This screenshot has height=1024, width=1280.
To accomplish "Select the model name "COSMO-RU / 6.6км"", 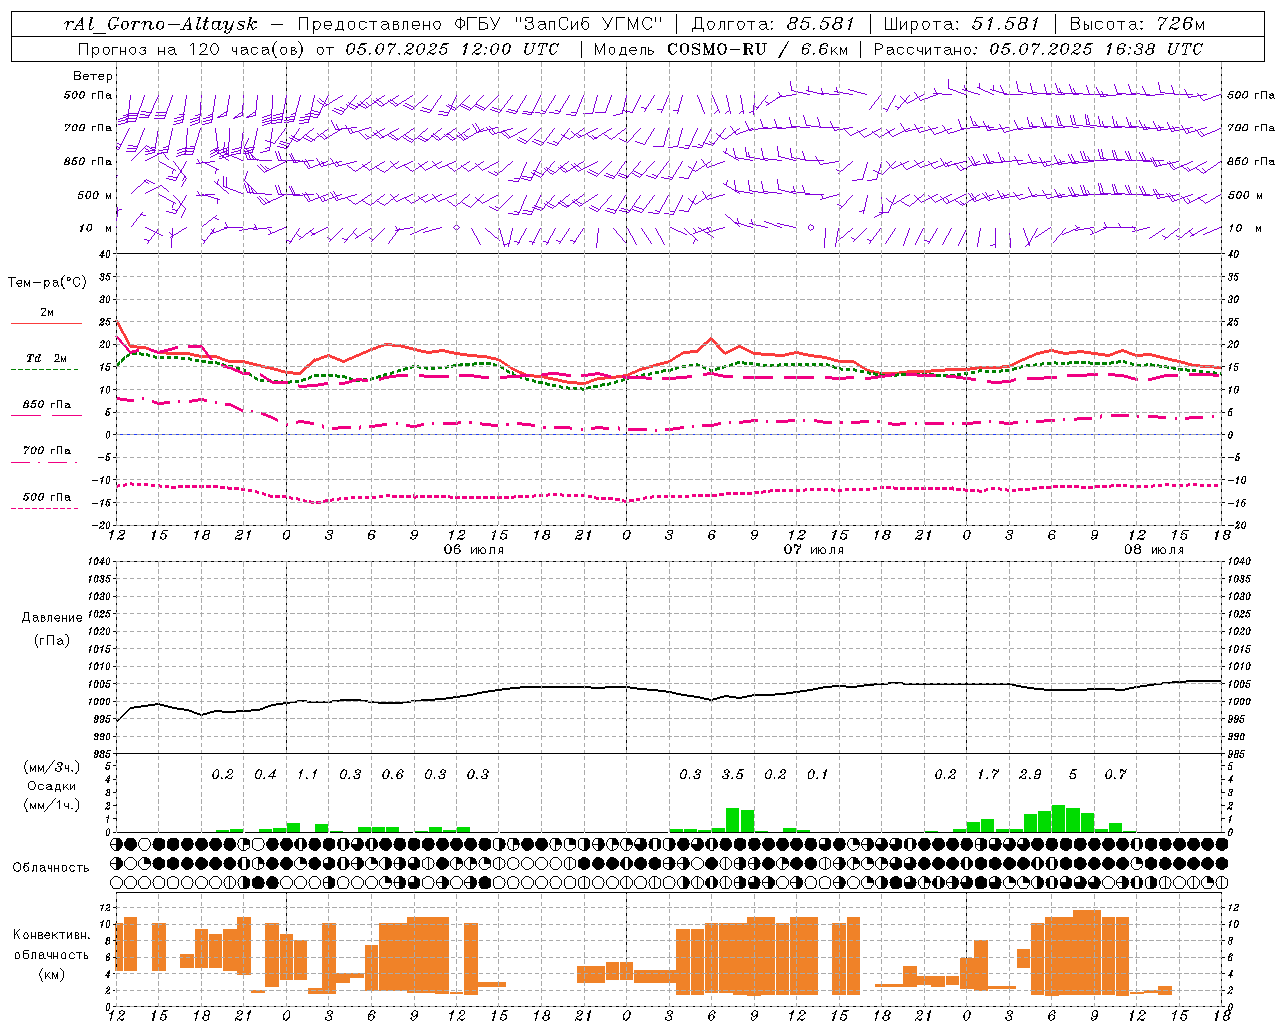I will (x=756, y=48).
